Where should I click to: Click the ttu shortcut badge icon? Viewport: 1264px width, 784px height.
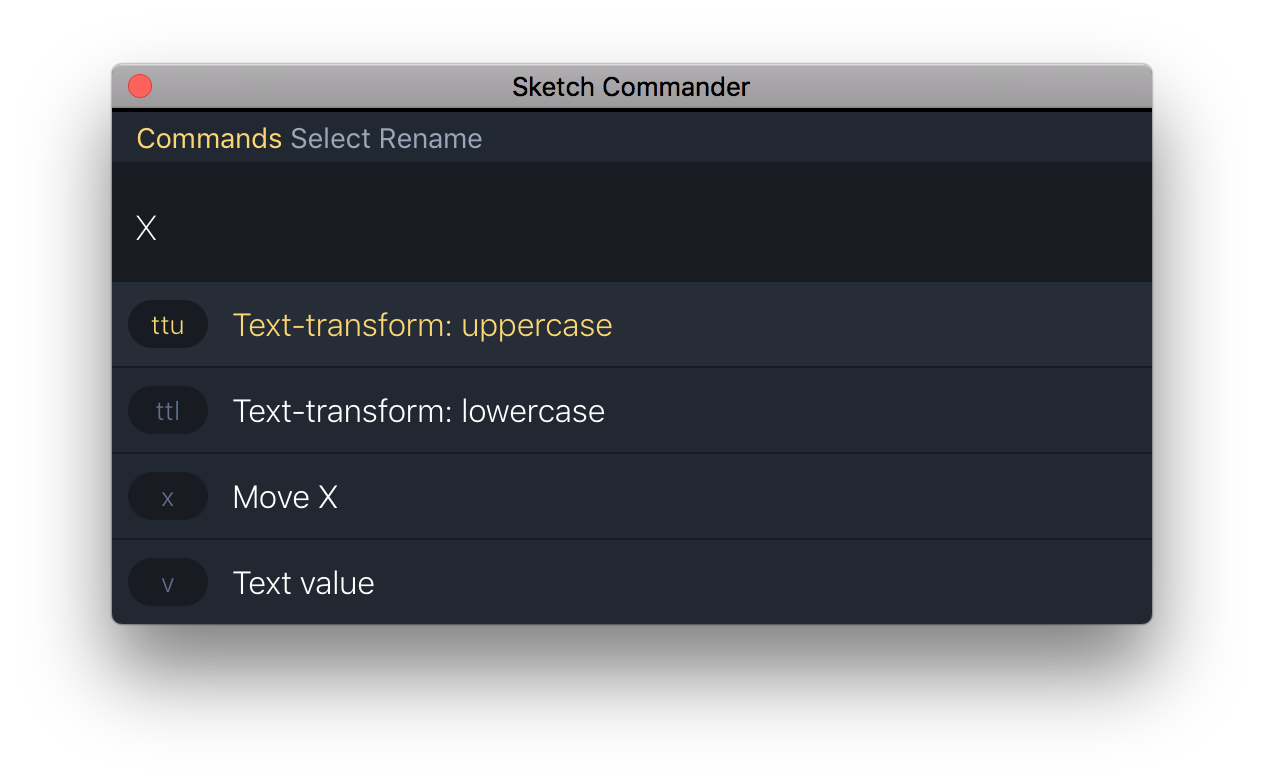click(167, 324)
